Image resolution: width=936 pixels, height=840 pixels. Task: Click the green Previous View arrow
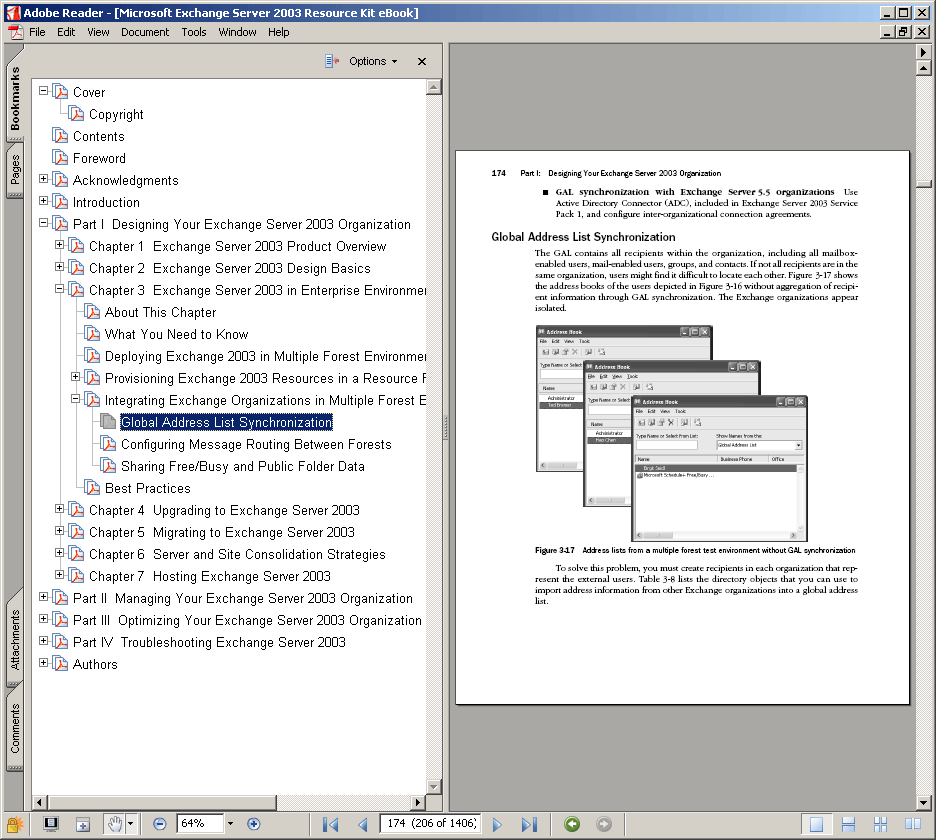click(572, 824)
